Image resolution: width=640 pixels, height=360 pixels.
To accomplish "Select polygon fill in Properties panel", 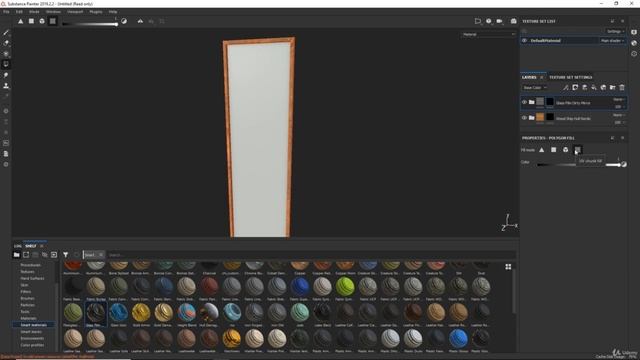I will point(553,150).
